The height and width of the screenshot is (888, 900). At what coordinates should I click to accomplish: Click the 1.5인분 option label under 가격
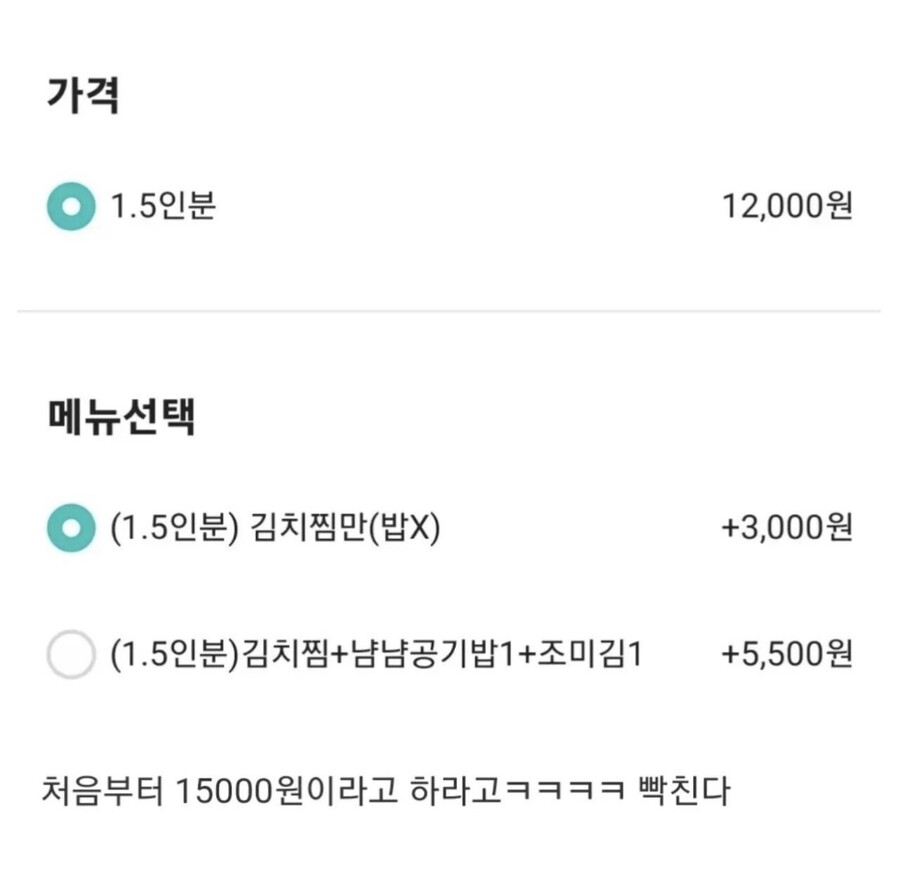(x=163, y=207)
